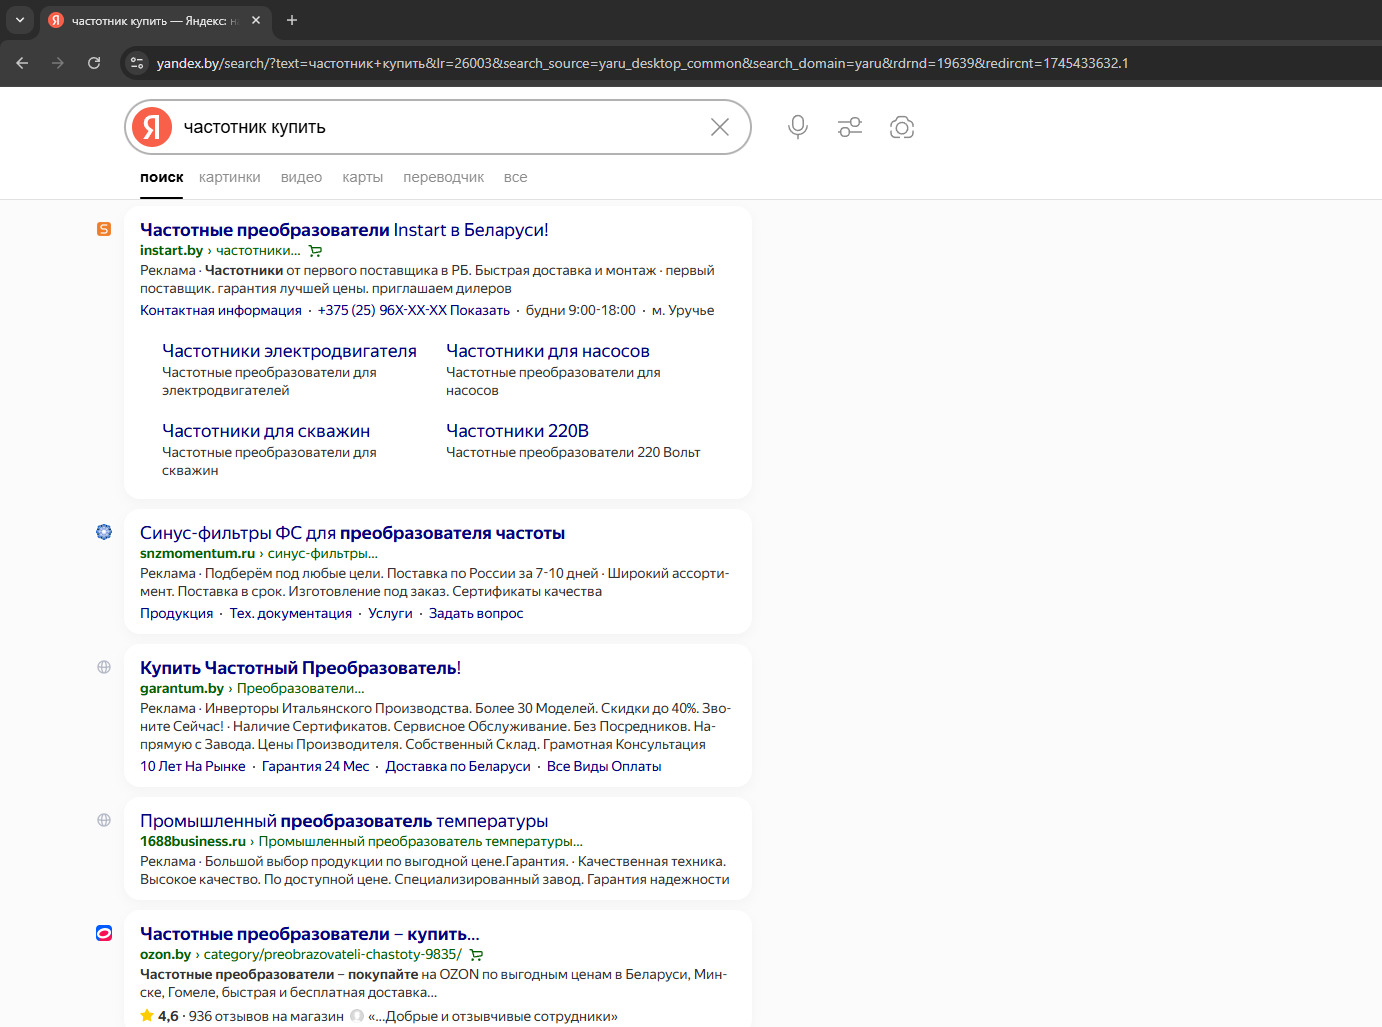Click star rating 4,6 icon

click(147, 1016)
